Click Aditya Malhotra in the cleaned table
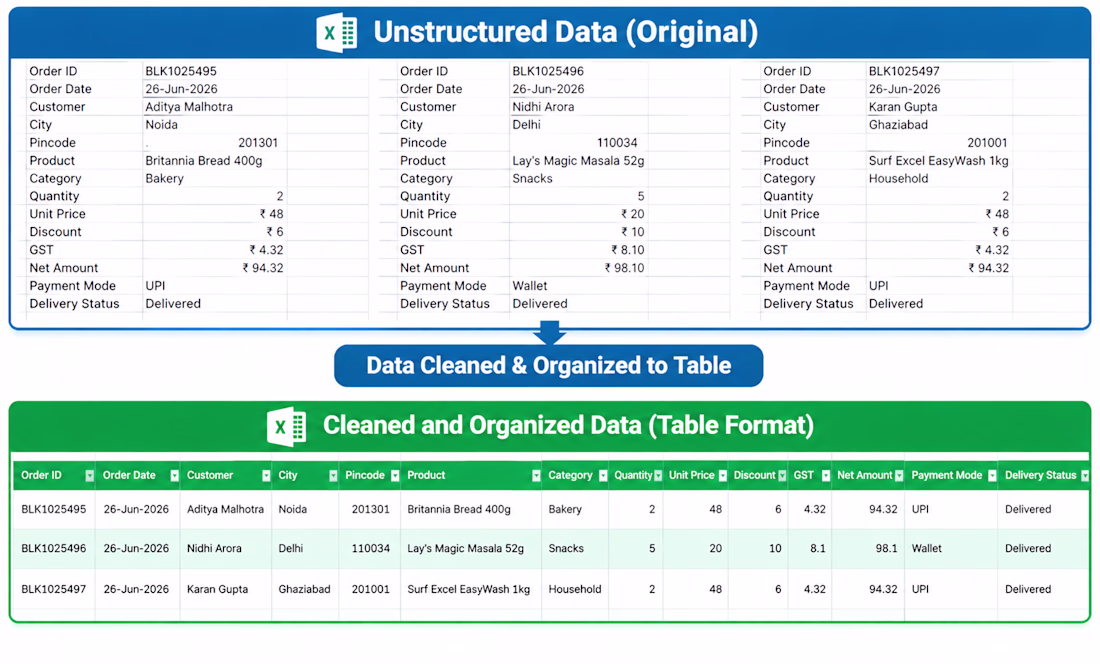Screen dimensions: 1100x664 pos(225,510)
